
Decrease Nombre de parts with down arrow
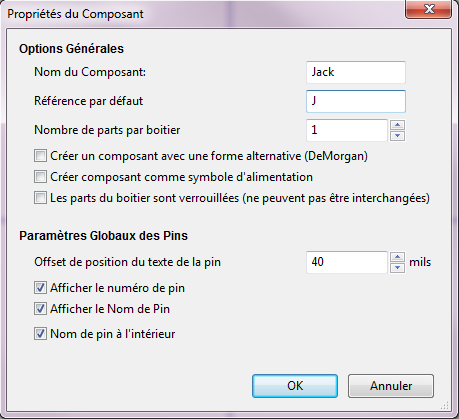pos(397,135)
